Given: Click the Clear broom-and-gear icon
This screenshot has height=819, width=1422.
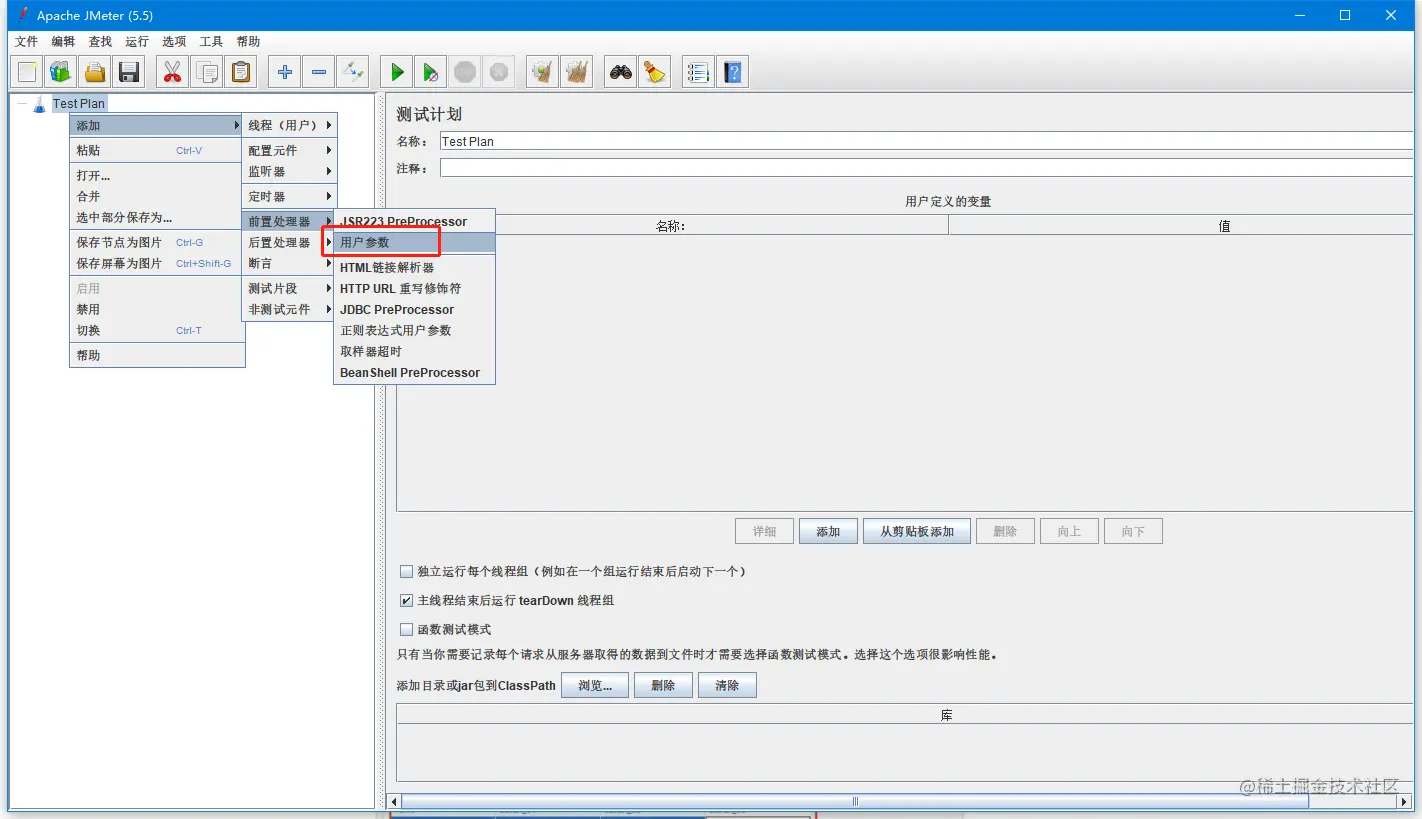Looking at the screenshot, I should click(543, 72).
